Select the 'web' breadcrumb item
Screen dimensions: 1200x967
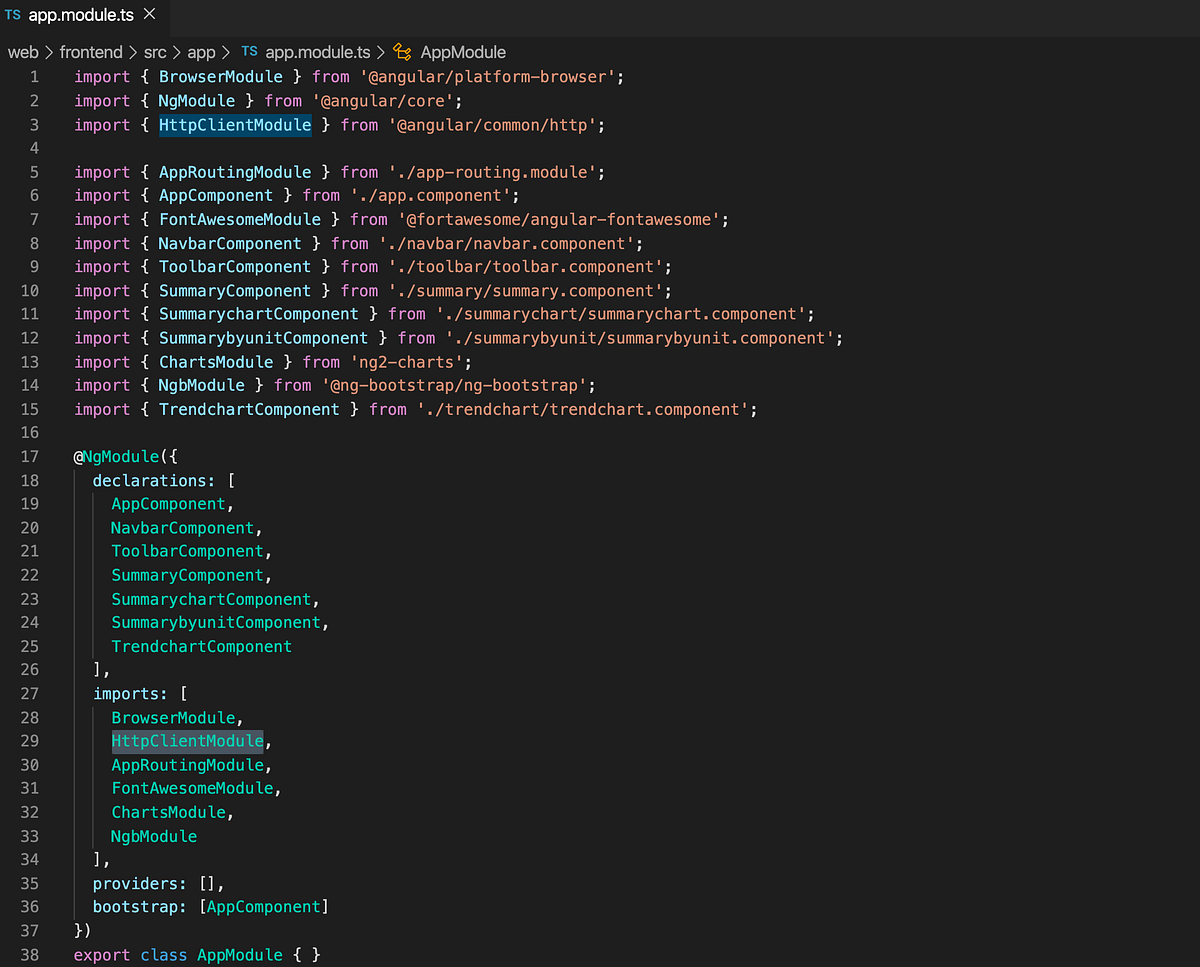click(x=23, y=51)
